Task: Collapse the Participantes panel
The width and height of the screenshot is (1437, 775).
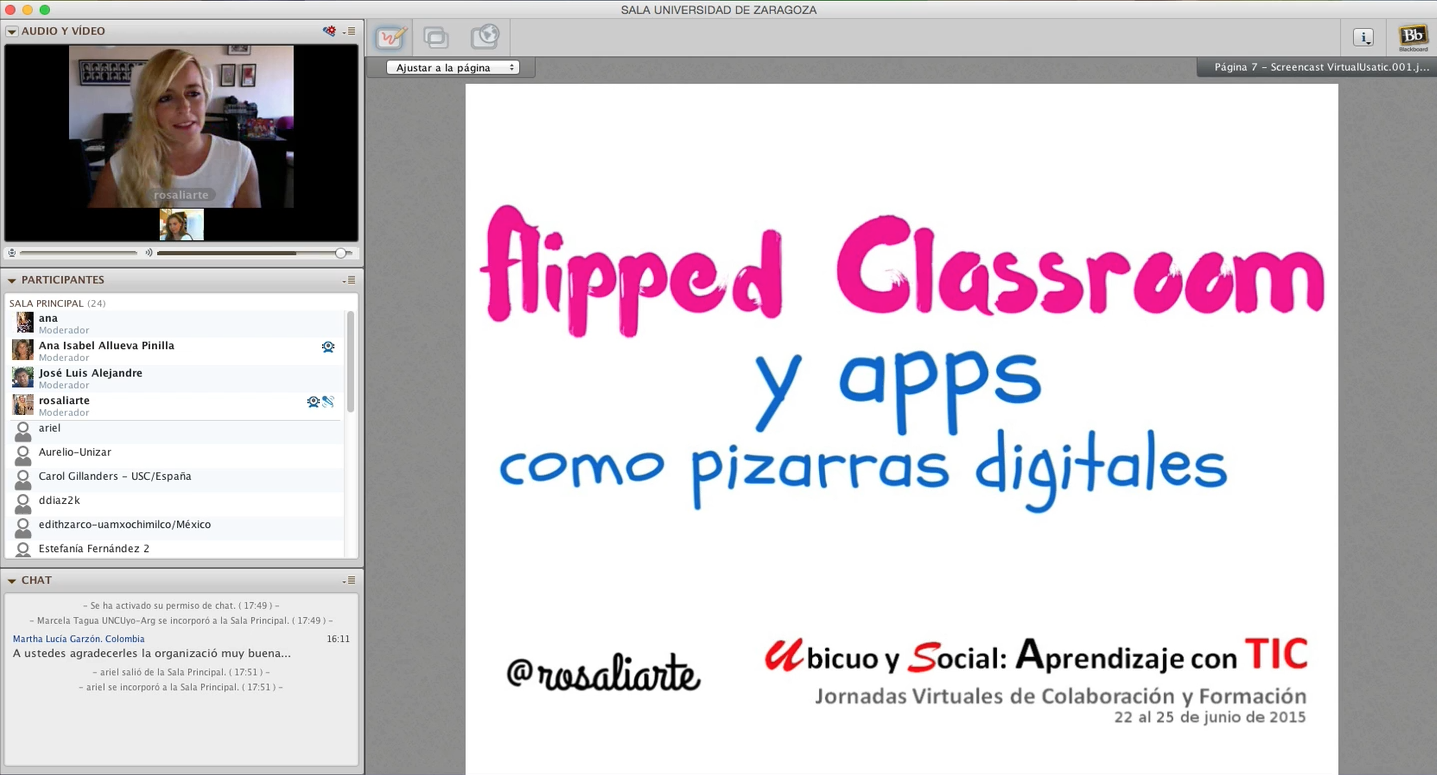Action: click(x=12, y=280)
